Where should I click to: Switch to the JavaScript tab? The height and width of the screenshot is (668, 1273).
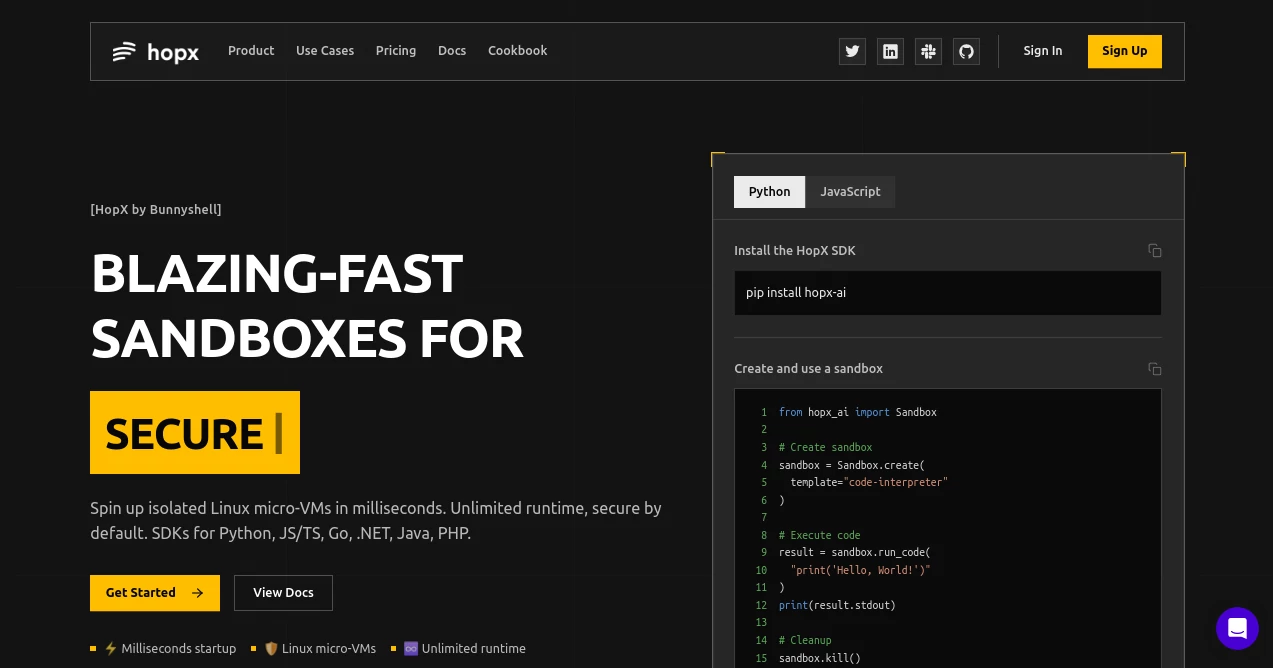click(x=850, y=192)
